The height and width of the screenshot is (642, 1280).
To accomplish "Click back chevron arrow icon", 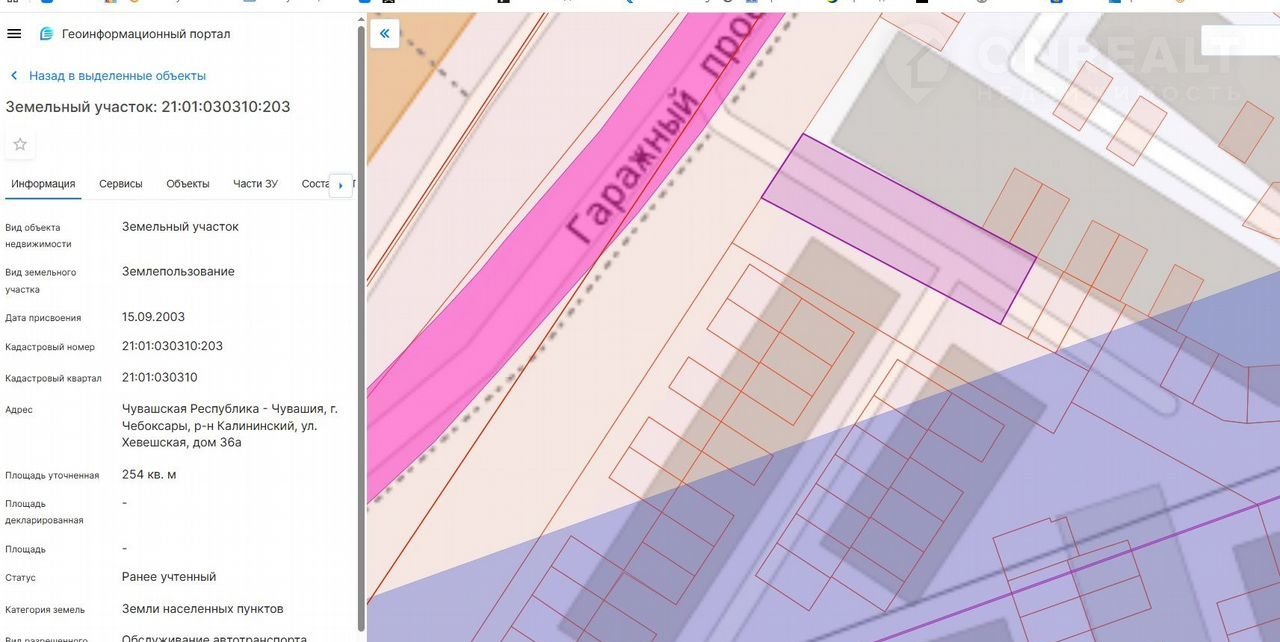I will click(14, 76).
